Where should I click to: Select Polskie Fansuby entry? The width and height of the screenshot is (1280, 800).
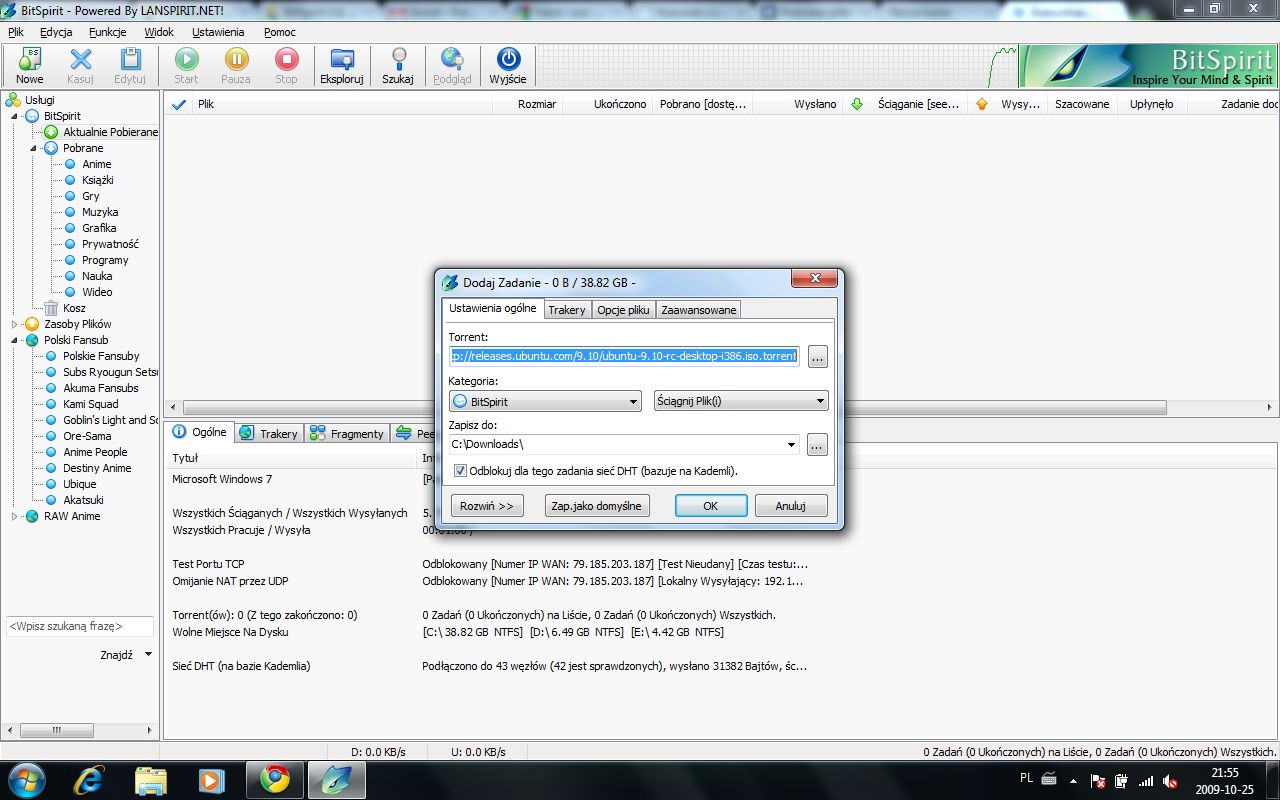point(101,356)
